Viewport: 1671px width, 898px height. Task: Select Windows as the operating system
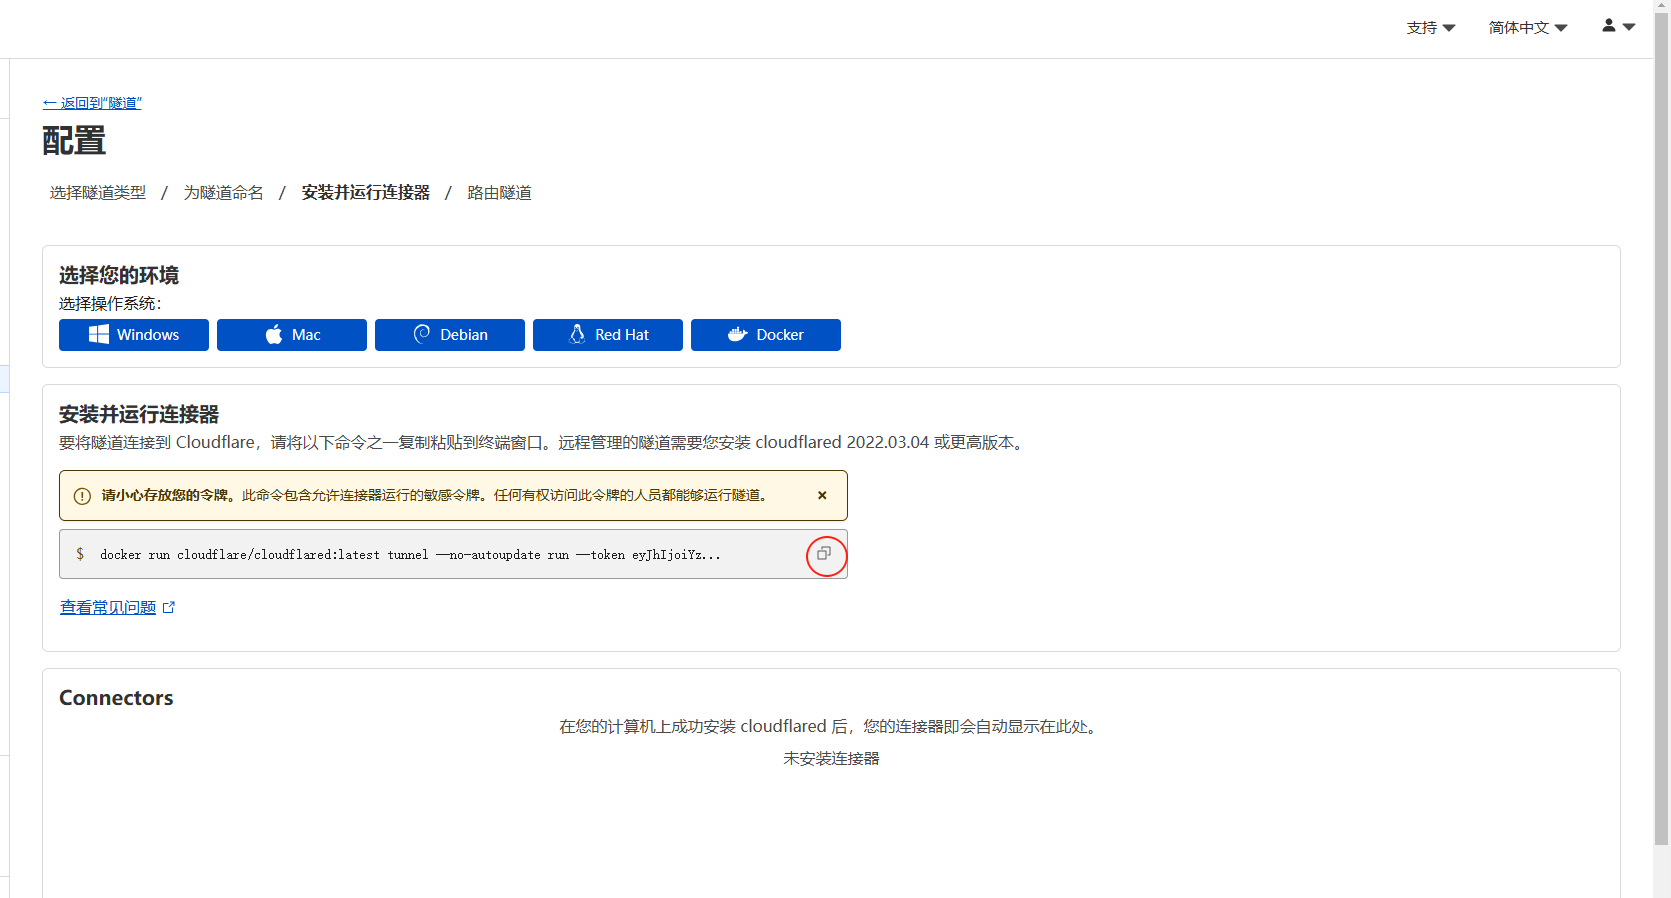pos(134,335)
